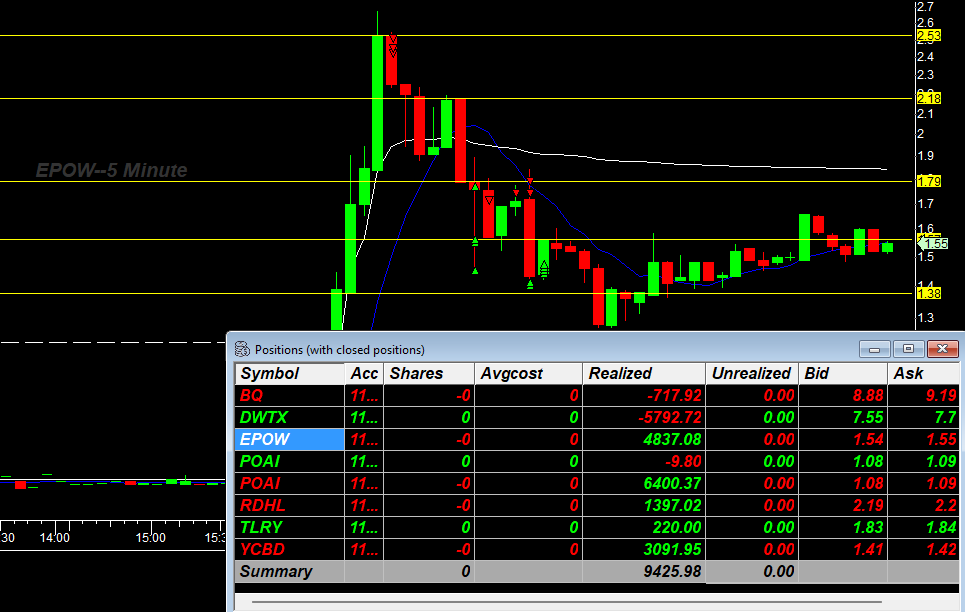The image size is (965, 612).
Task: Close the Positions window
Action: [942, 349]
